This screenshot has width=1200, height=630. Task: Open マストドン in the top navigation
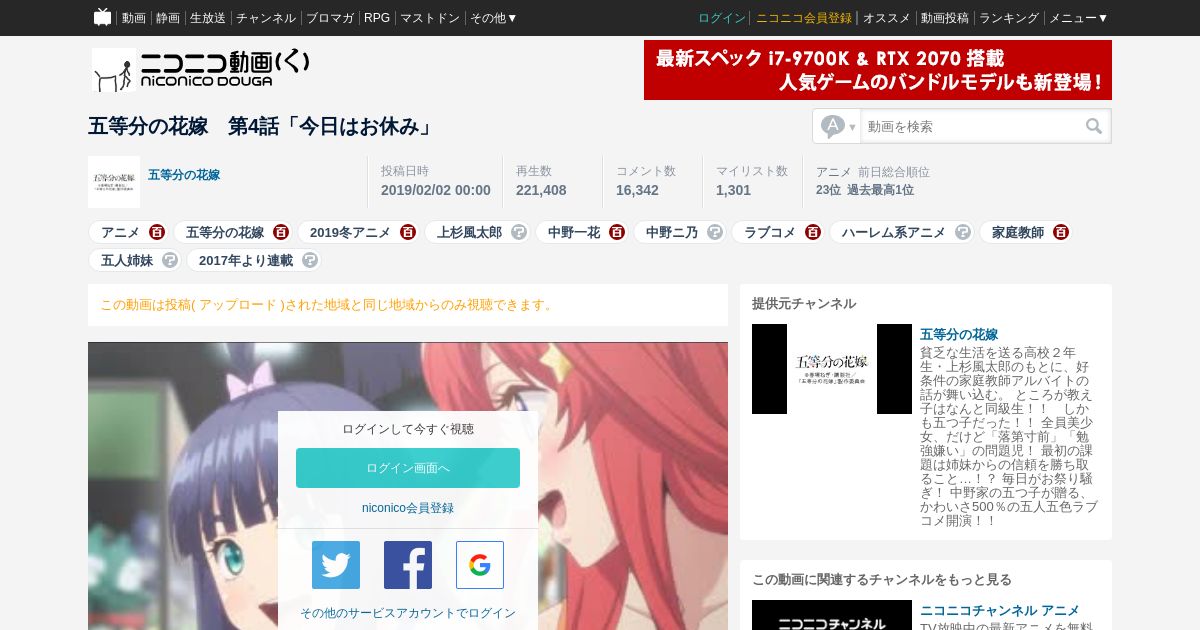pos(430,18)
